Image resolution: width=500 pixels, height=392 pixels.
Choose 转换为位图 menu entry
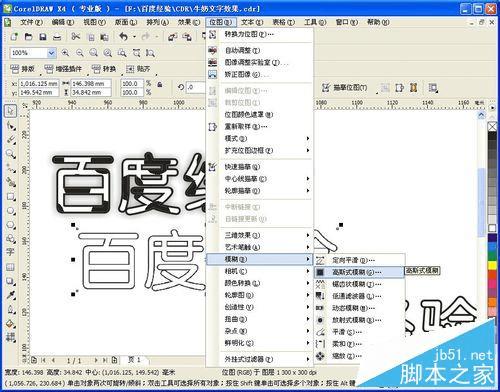coord(260,34)
